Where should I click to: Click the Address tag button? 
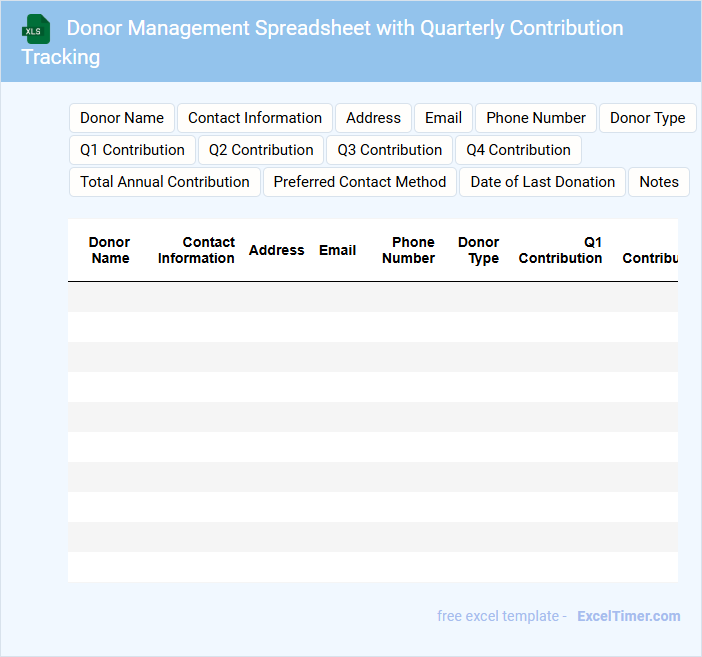(373, 118)
